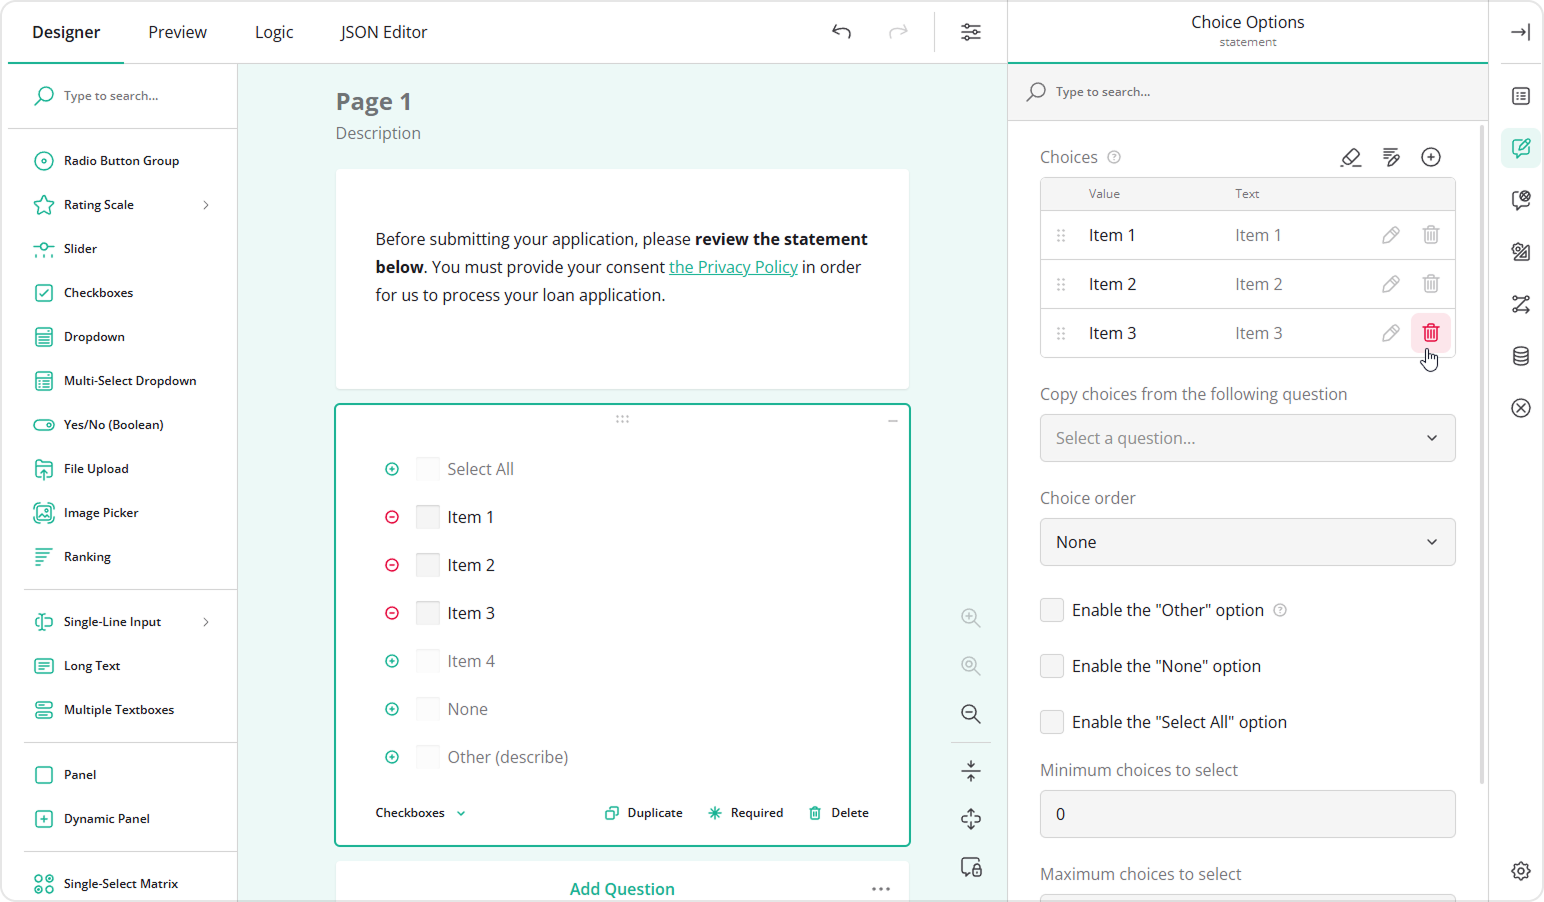Remove Item 2 with red minus icon
The image size is (1544, 902).
[x=392, y=565]
